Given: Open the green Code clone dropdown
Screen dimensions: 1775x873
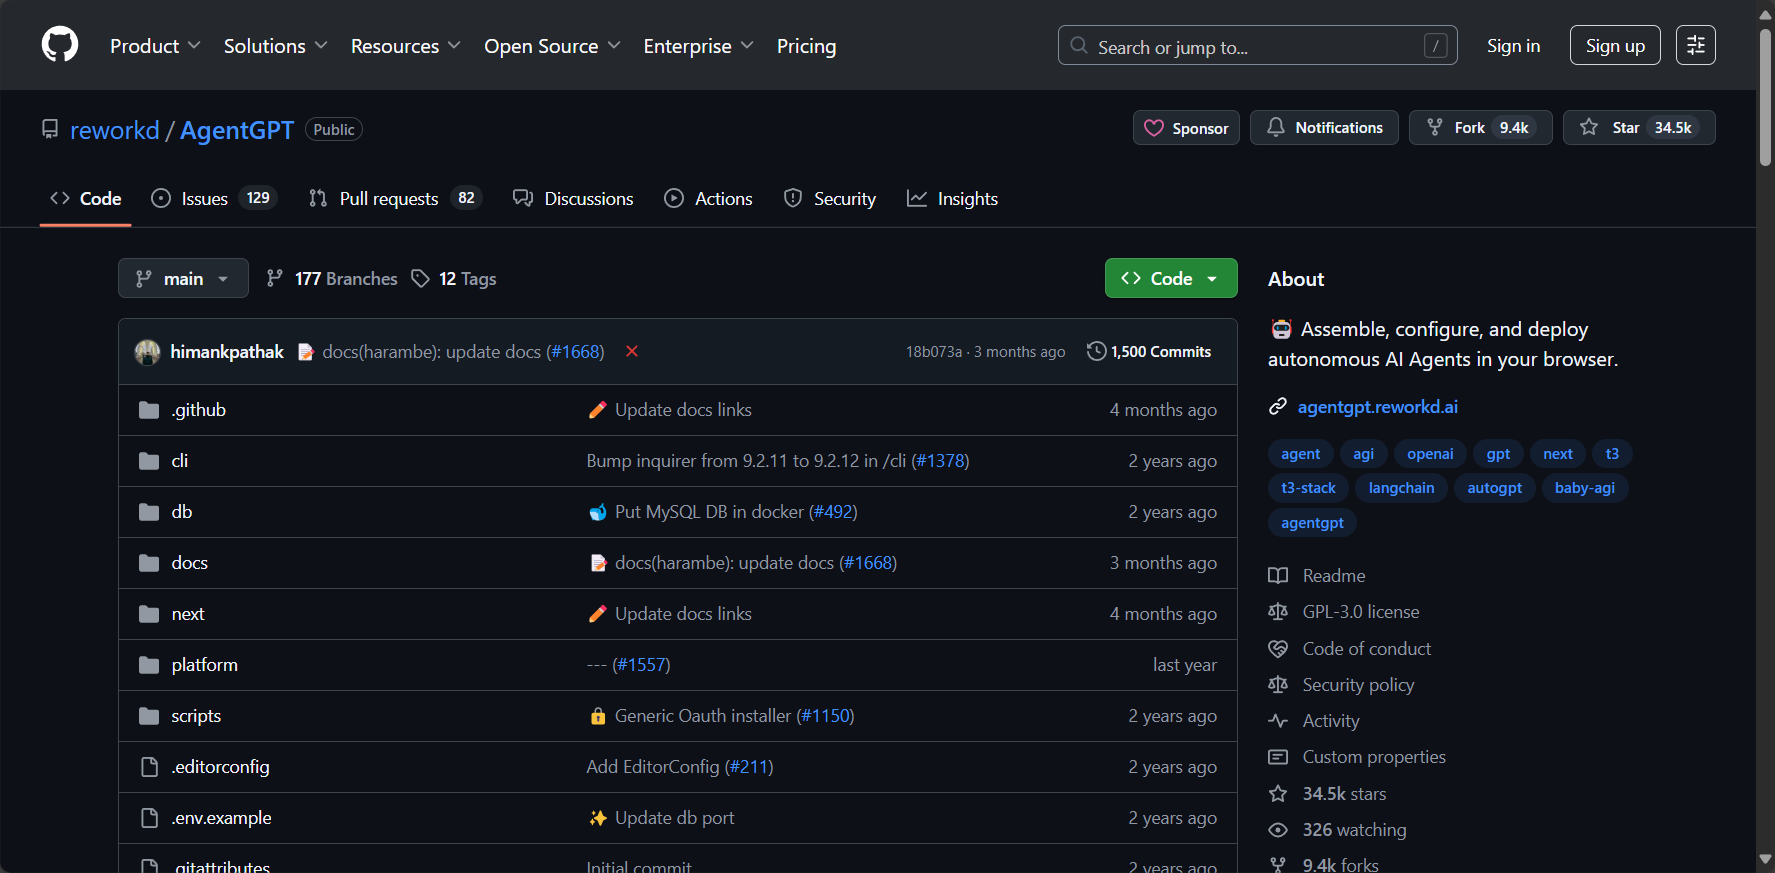Looking at the screenshot, I should [1171, 278].
